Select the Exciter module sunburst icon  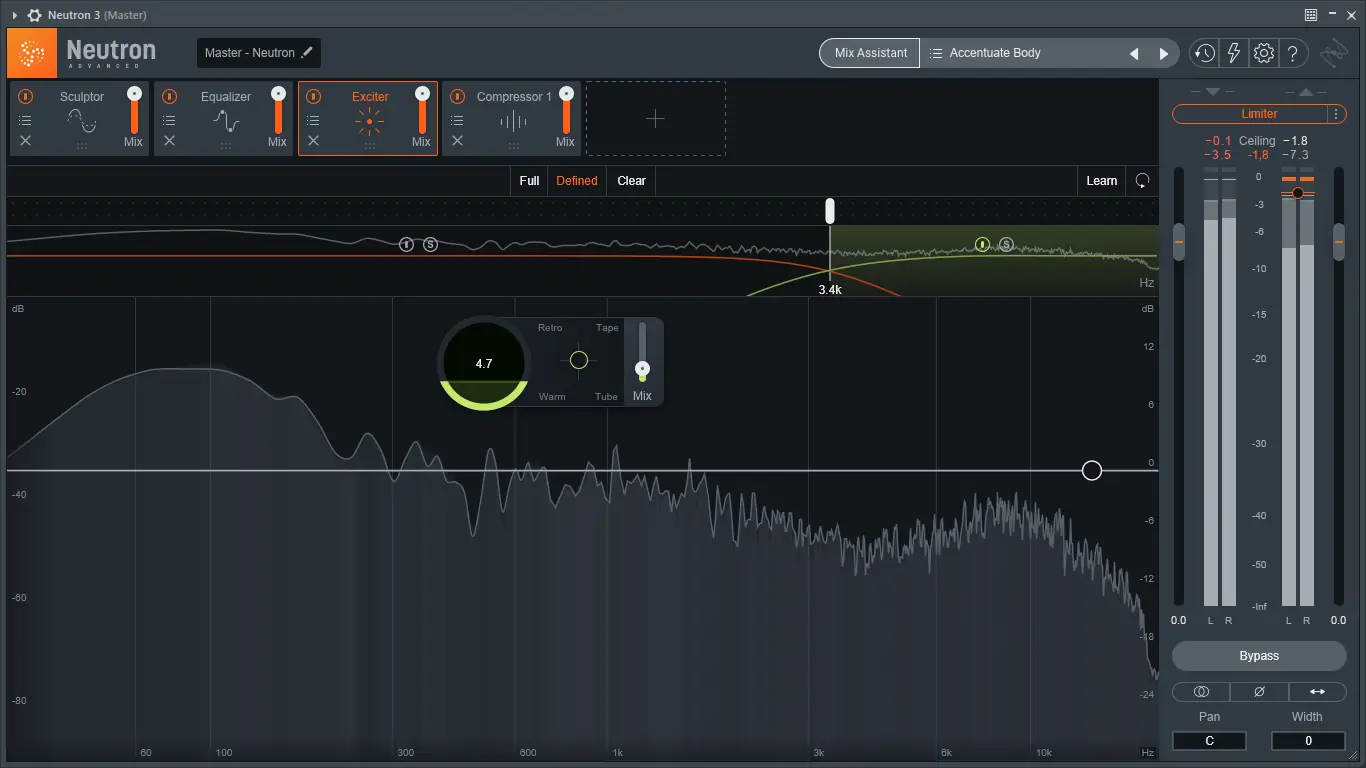(369, 122)
